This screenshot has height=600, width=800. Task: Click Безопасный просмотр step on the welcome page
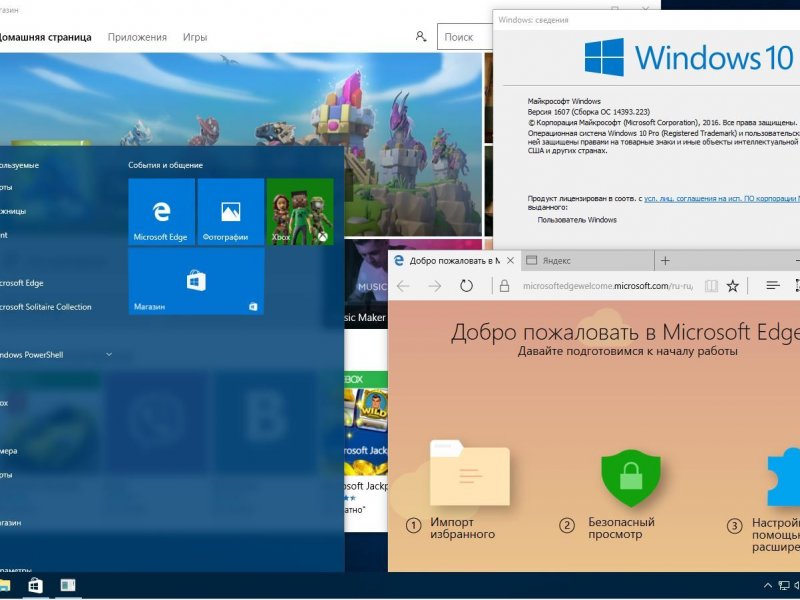pos(621,528)
